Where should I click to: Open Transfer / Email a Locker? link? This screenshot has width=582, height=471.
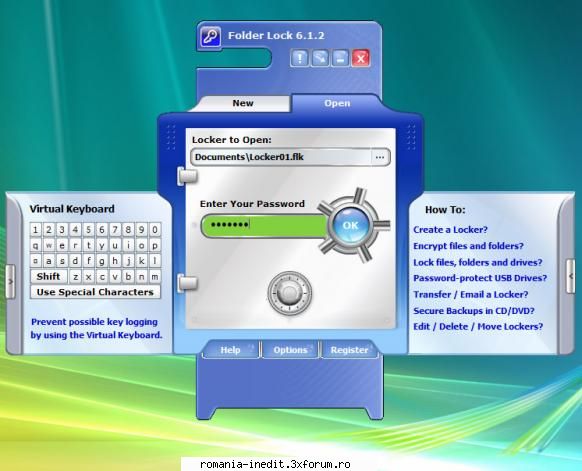click(x=471, y=294)
